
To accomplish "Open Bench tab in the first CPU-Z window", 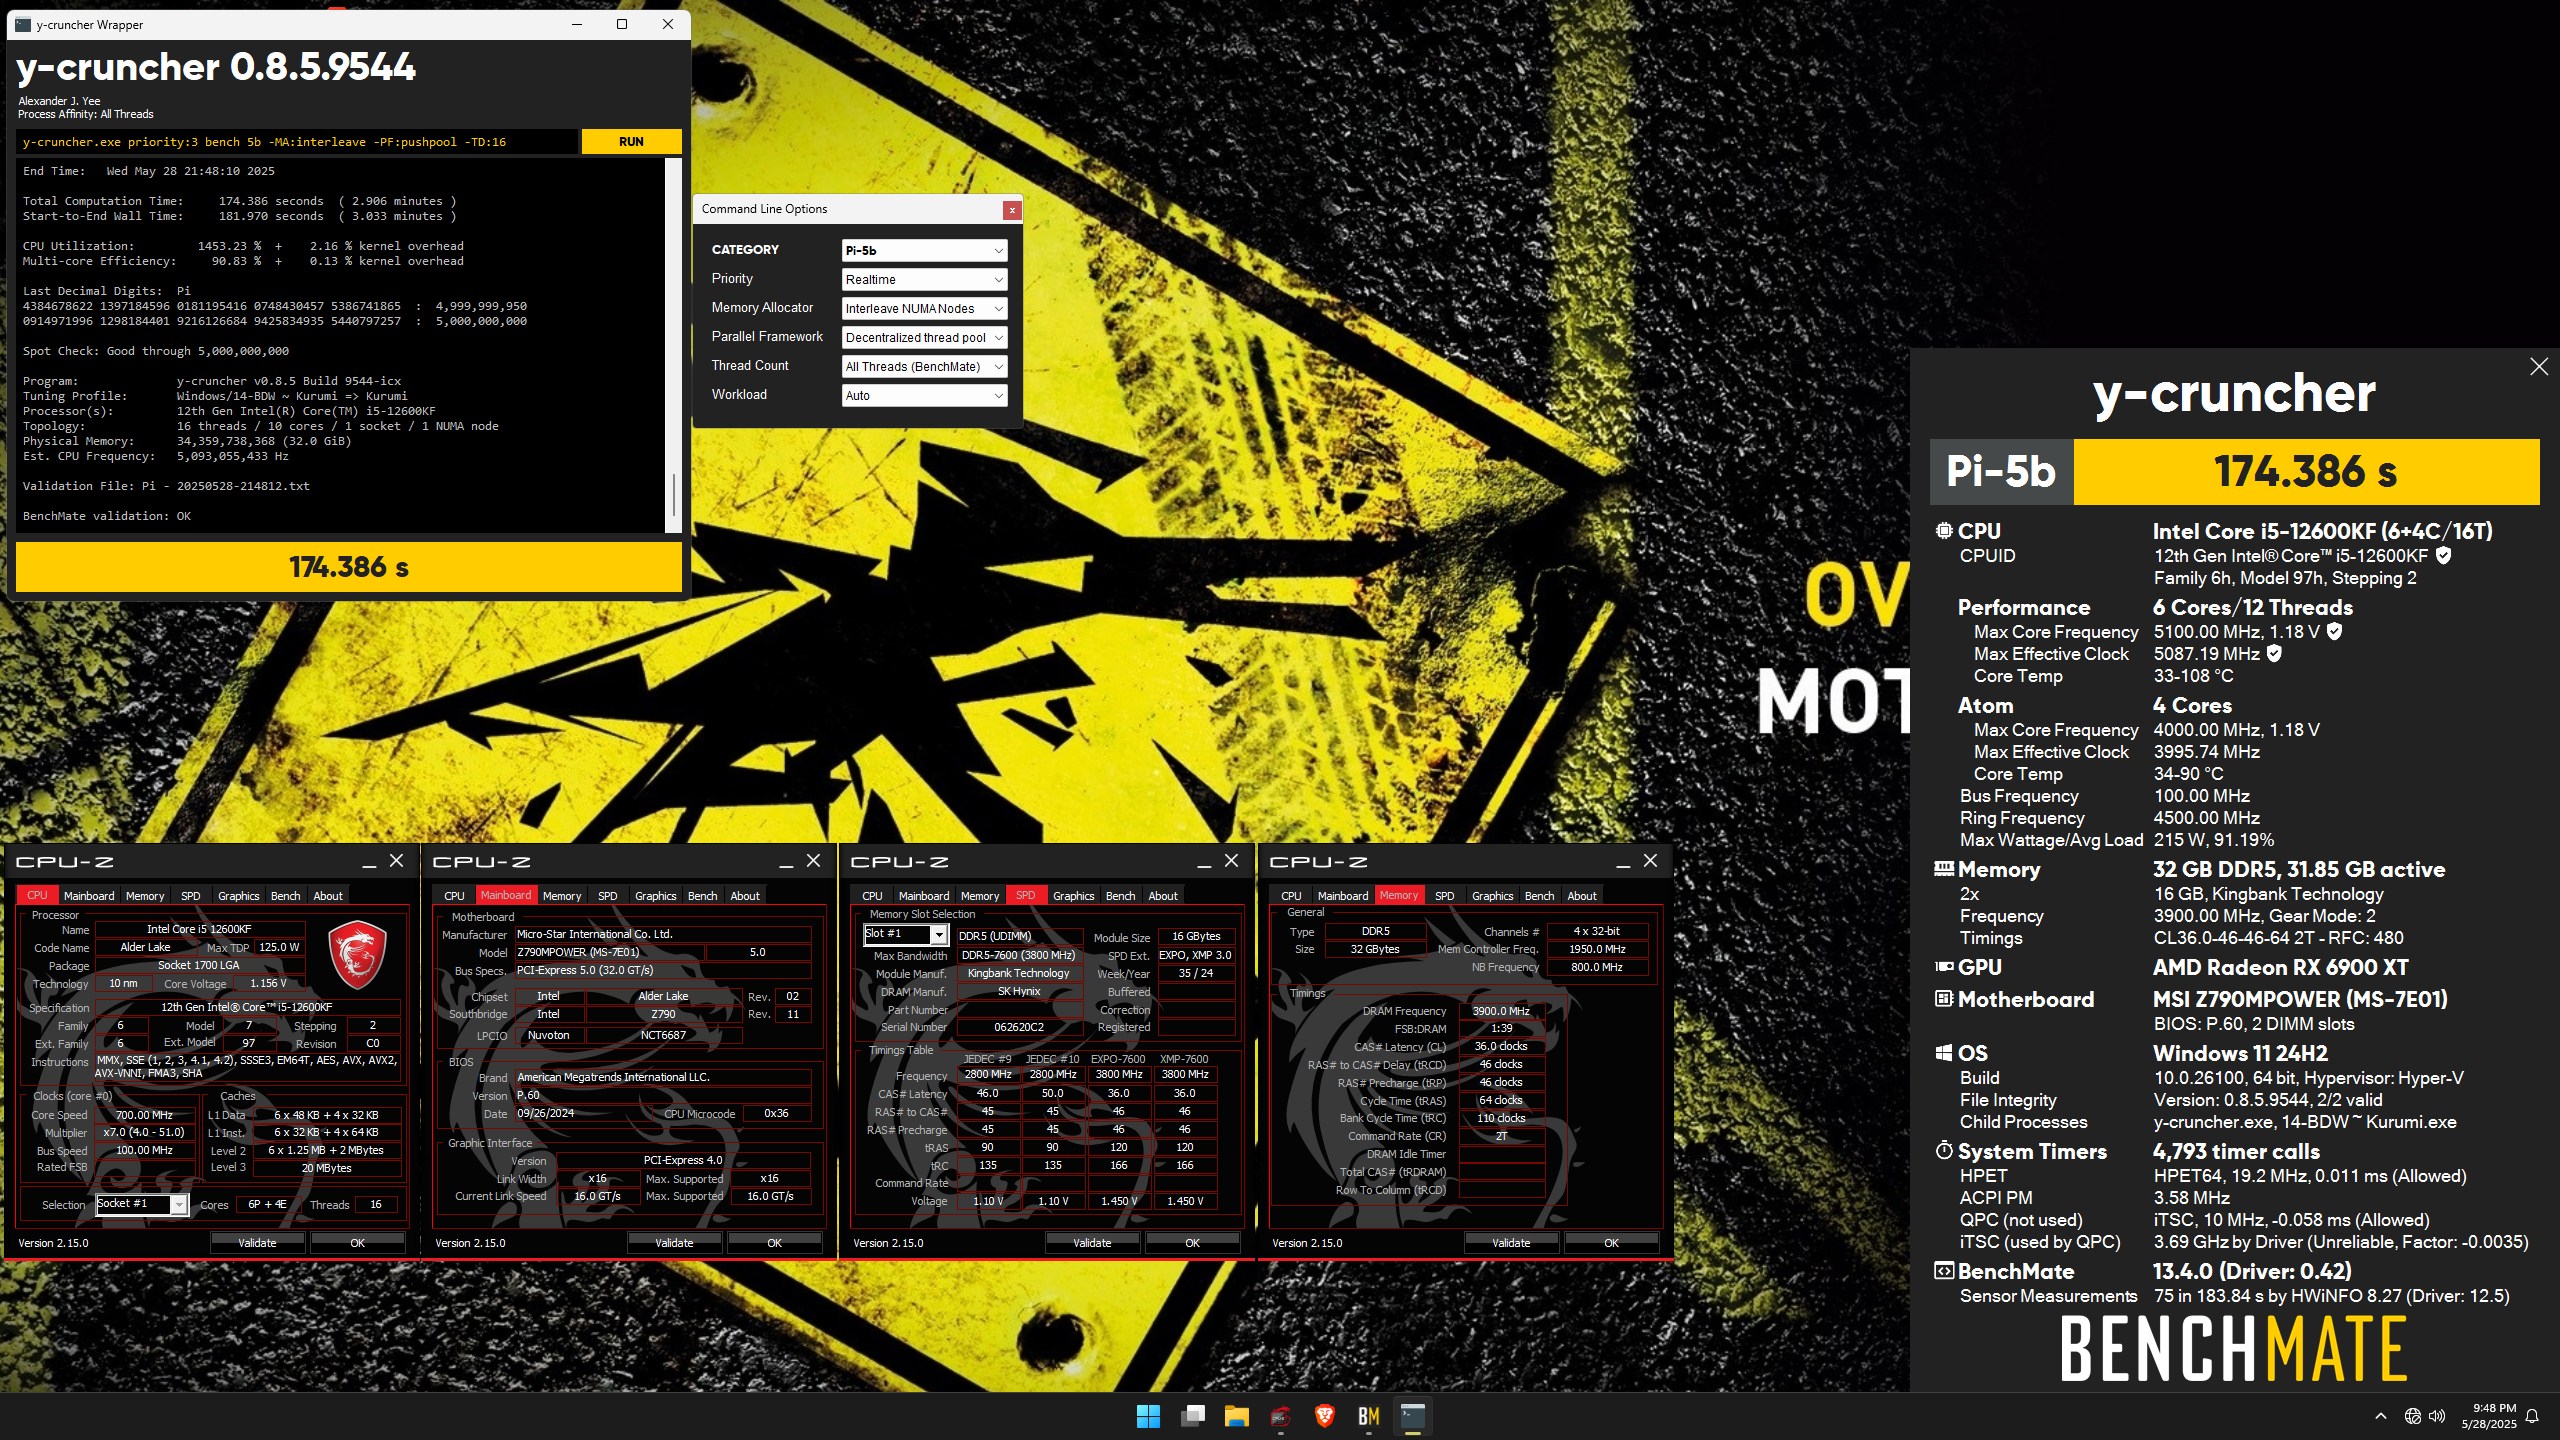I will [285, 896].
